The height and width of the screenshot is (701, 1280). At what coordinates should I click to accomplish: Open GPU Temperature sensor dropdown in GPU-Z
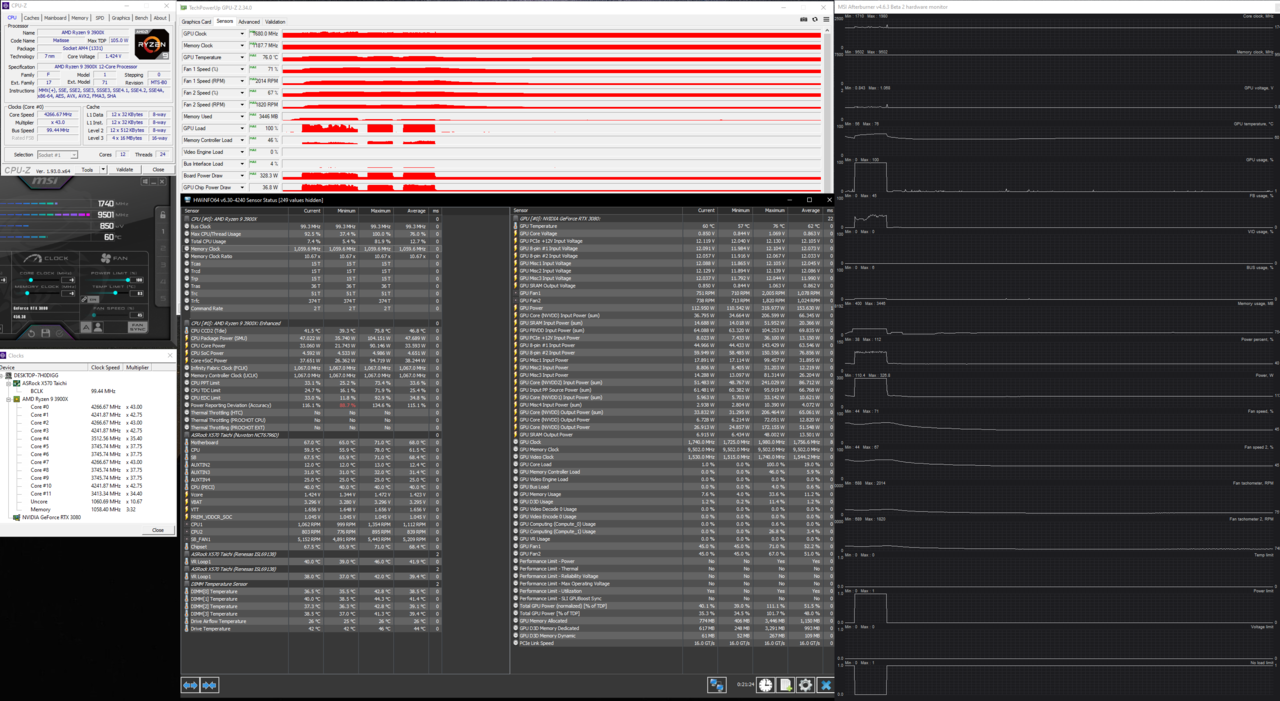pos(242,57)
